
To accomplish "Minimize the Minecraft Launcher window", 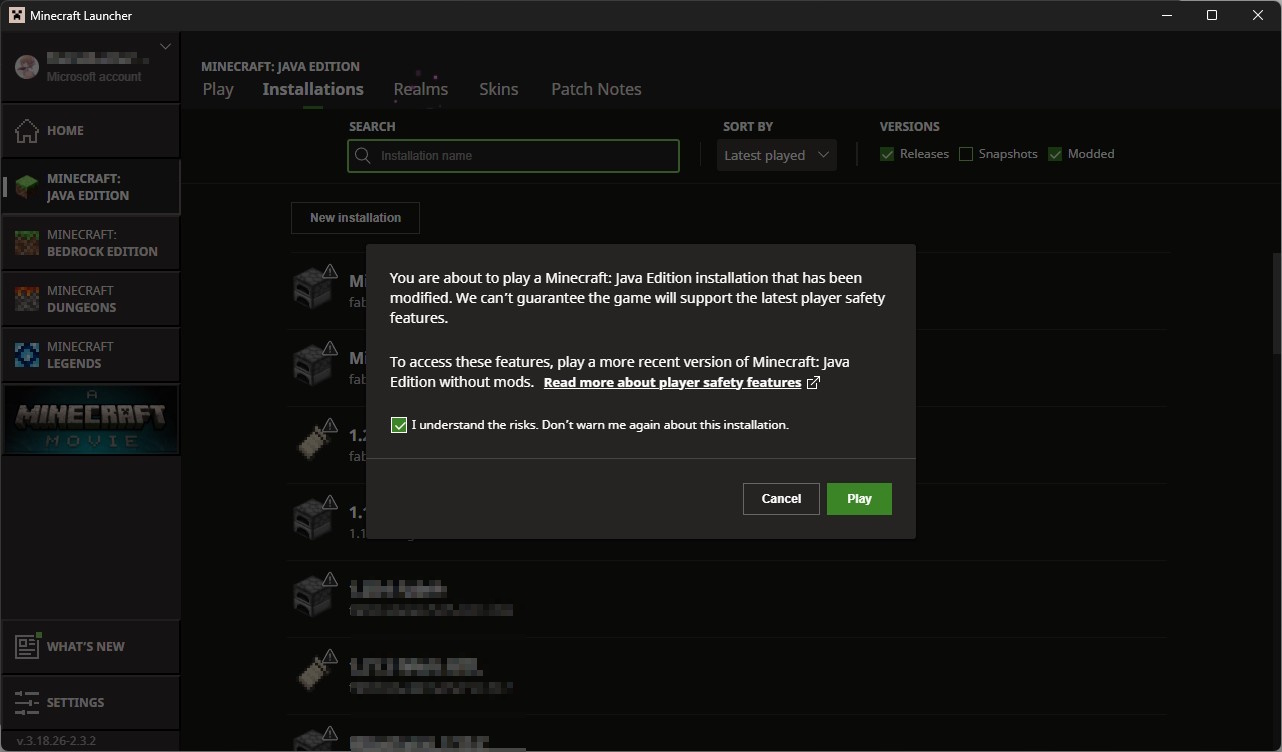I will (1166, 15).
